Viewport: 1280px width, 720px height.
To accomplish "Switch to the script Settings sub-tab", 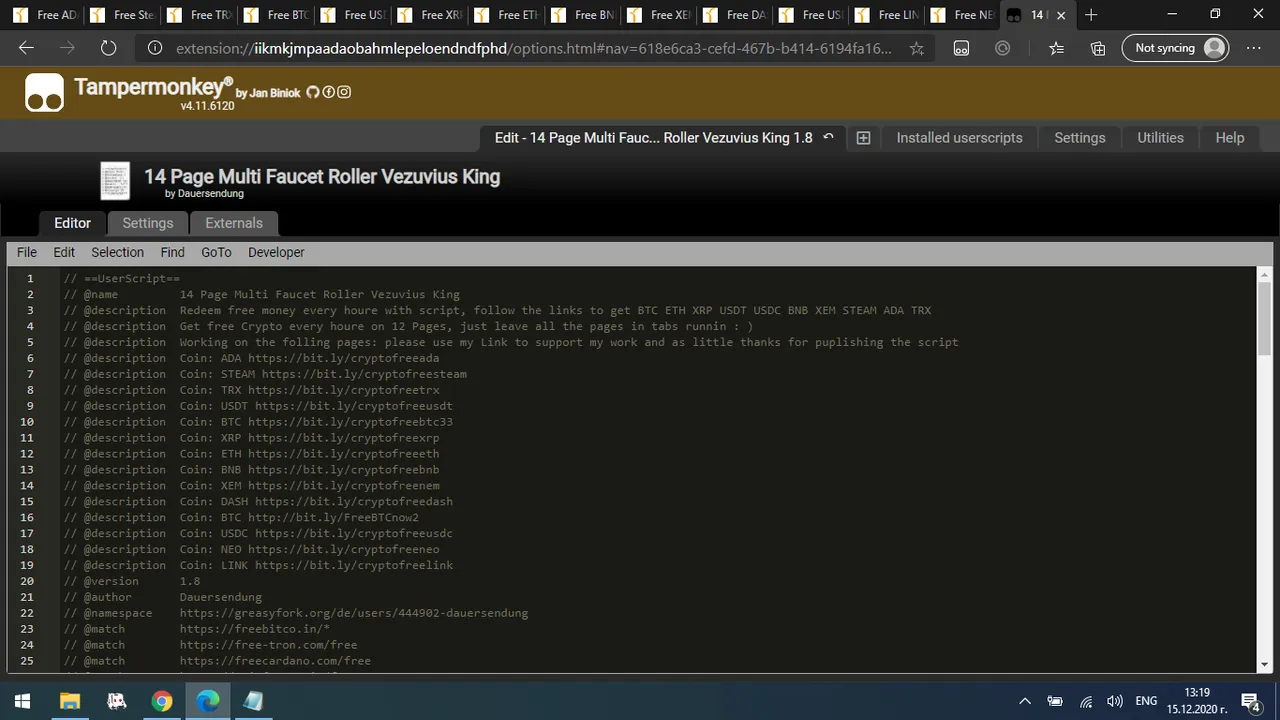I will click(x=147, y=223).
